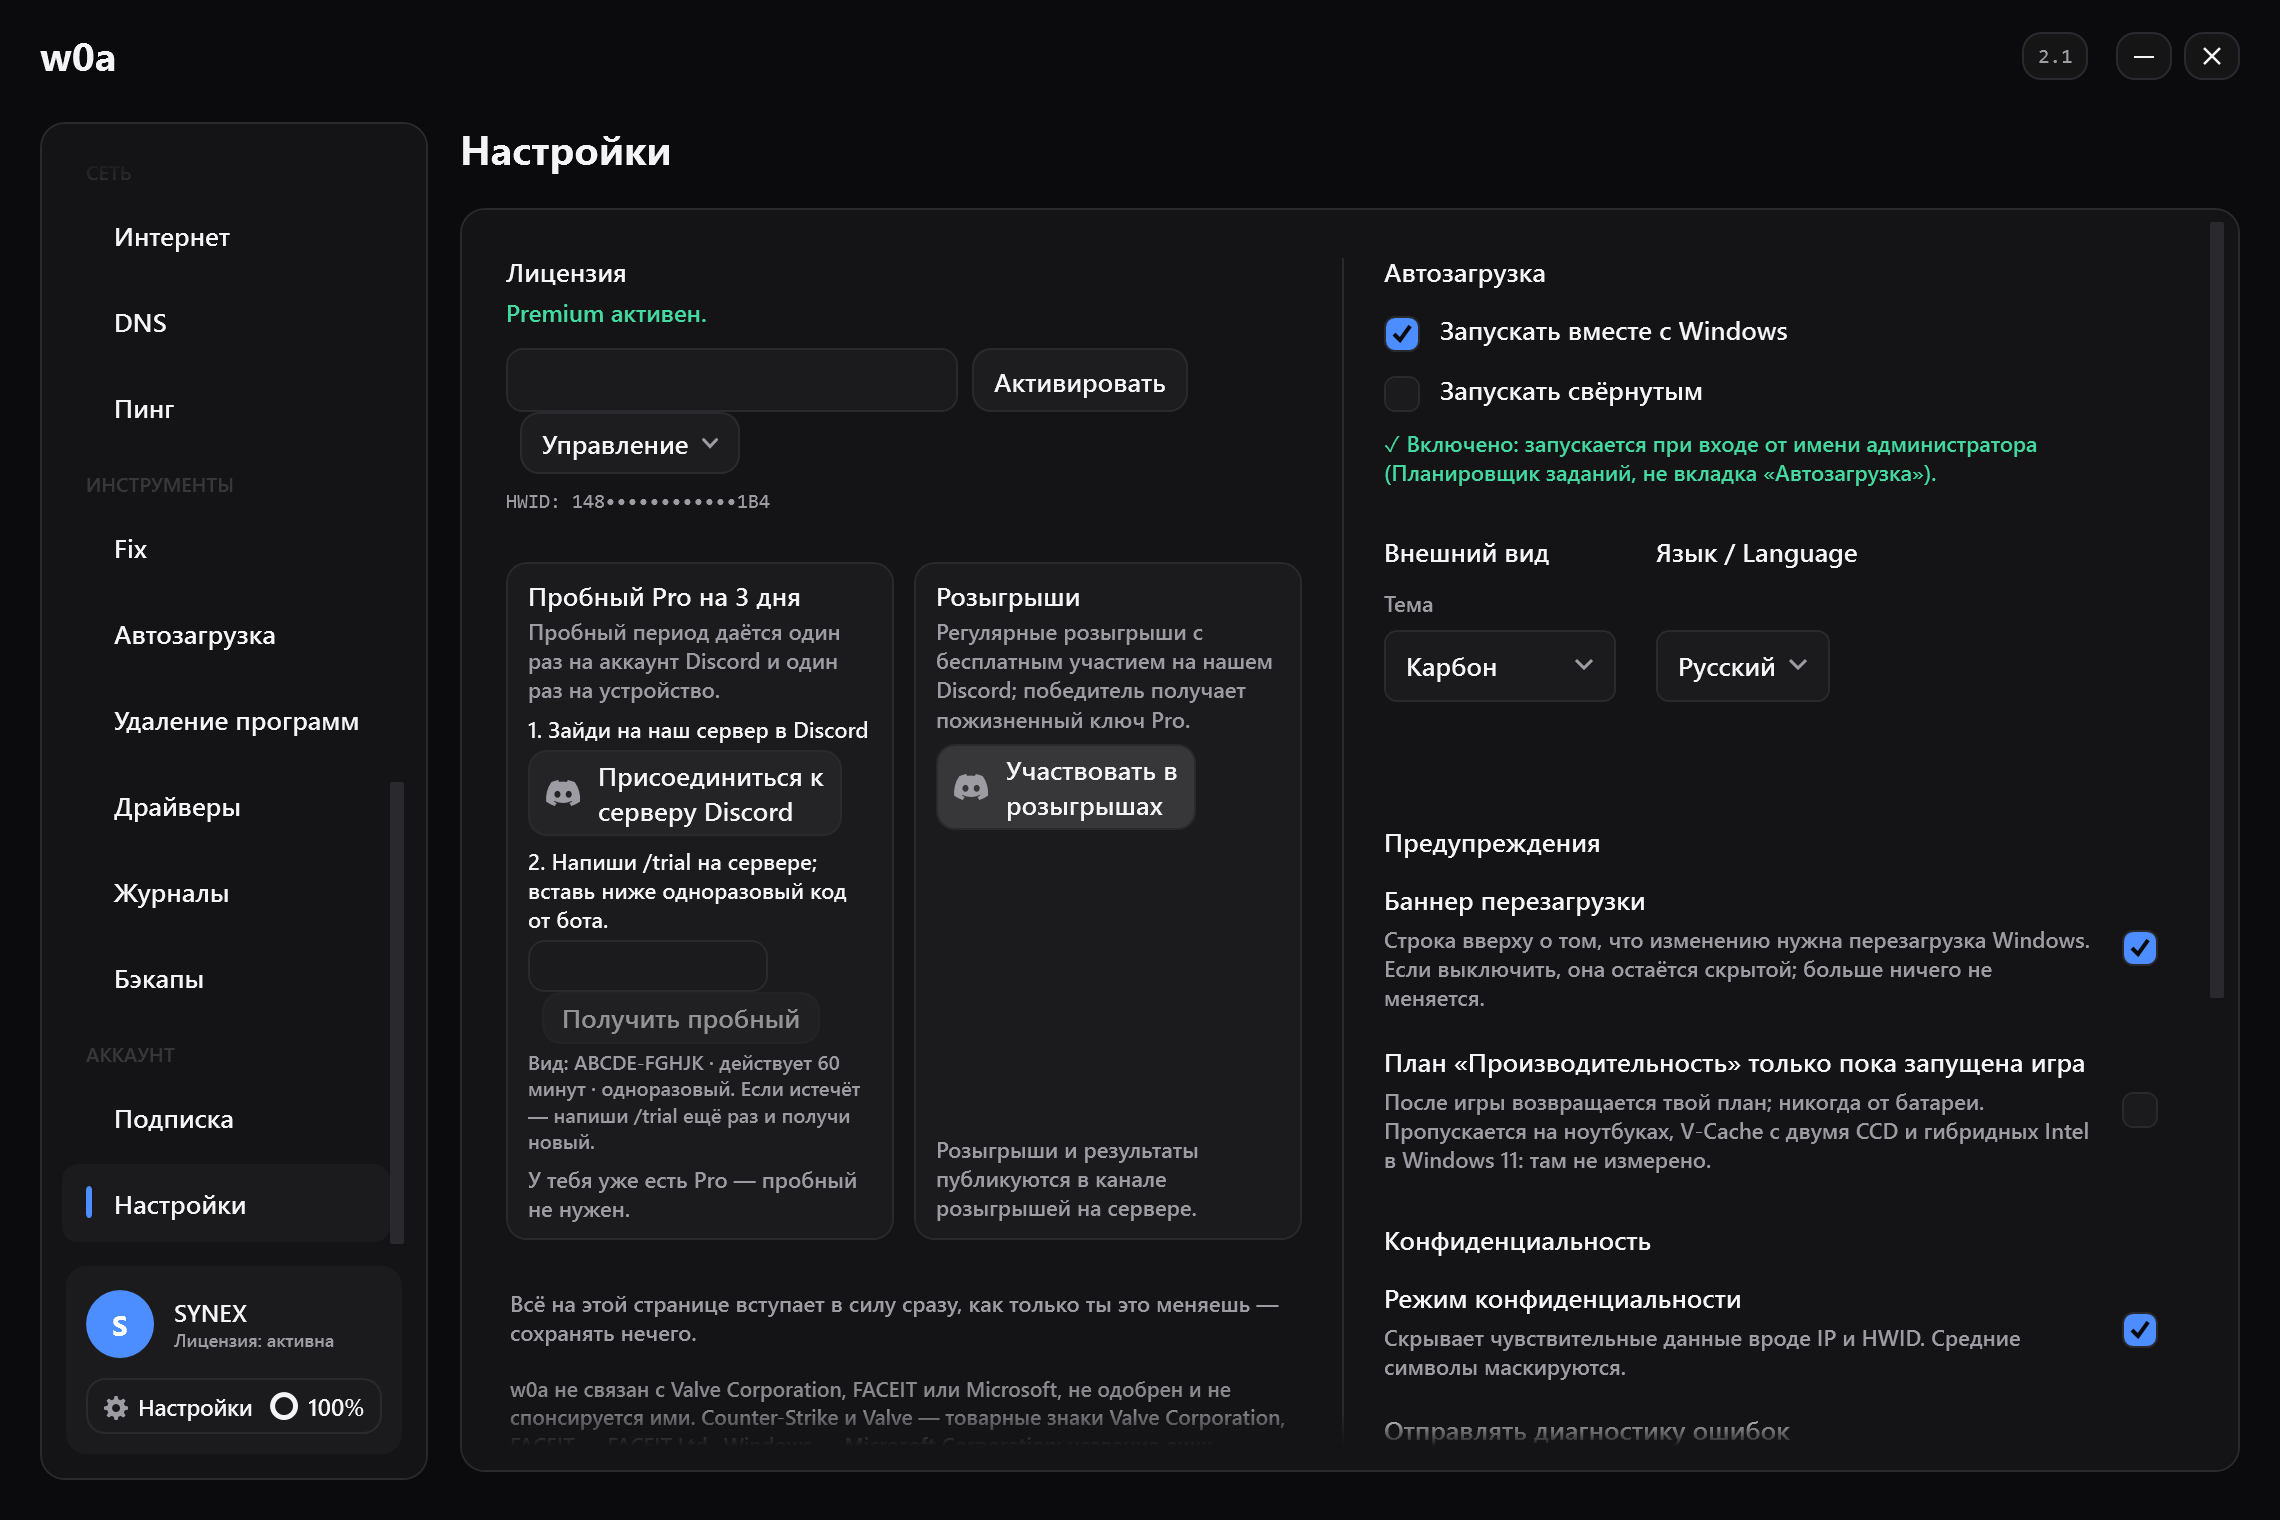Click the Активировать button
The height and width of the screenshot is (1520, 2280).
pos(1079,381)
